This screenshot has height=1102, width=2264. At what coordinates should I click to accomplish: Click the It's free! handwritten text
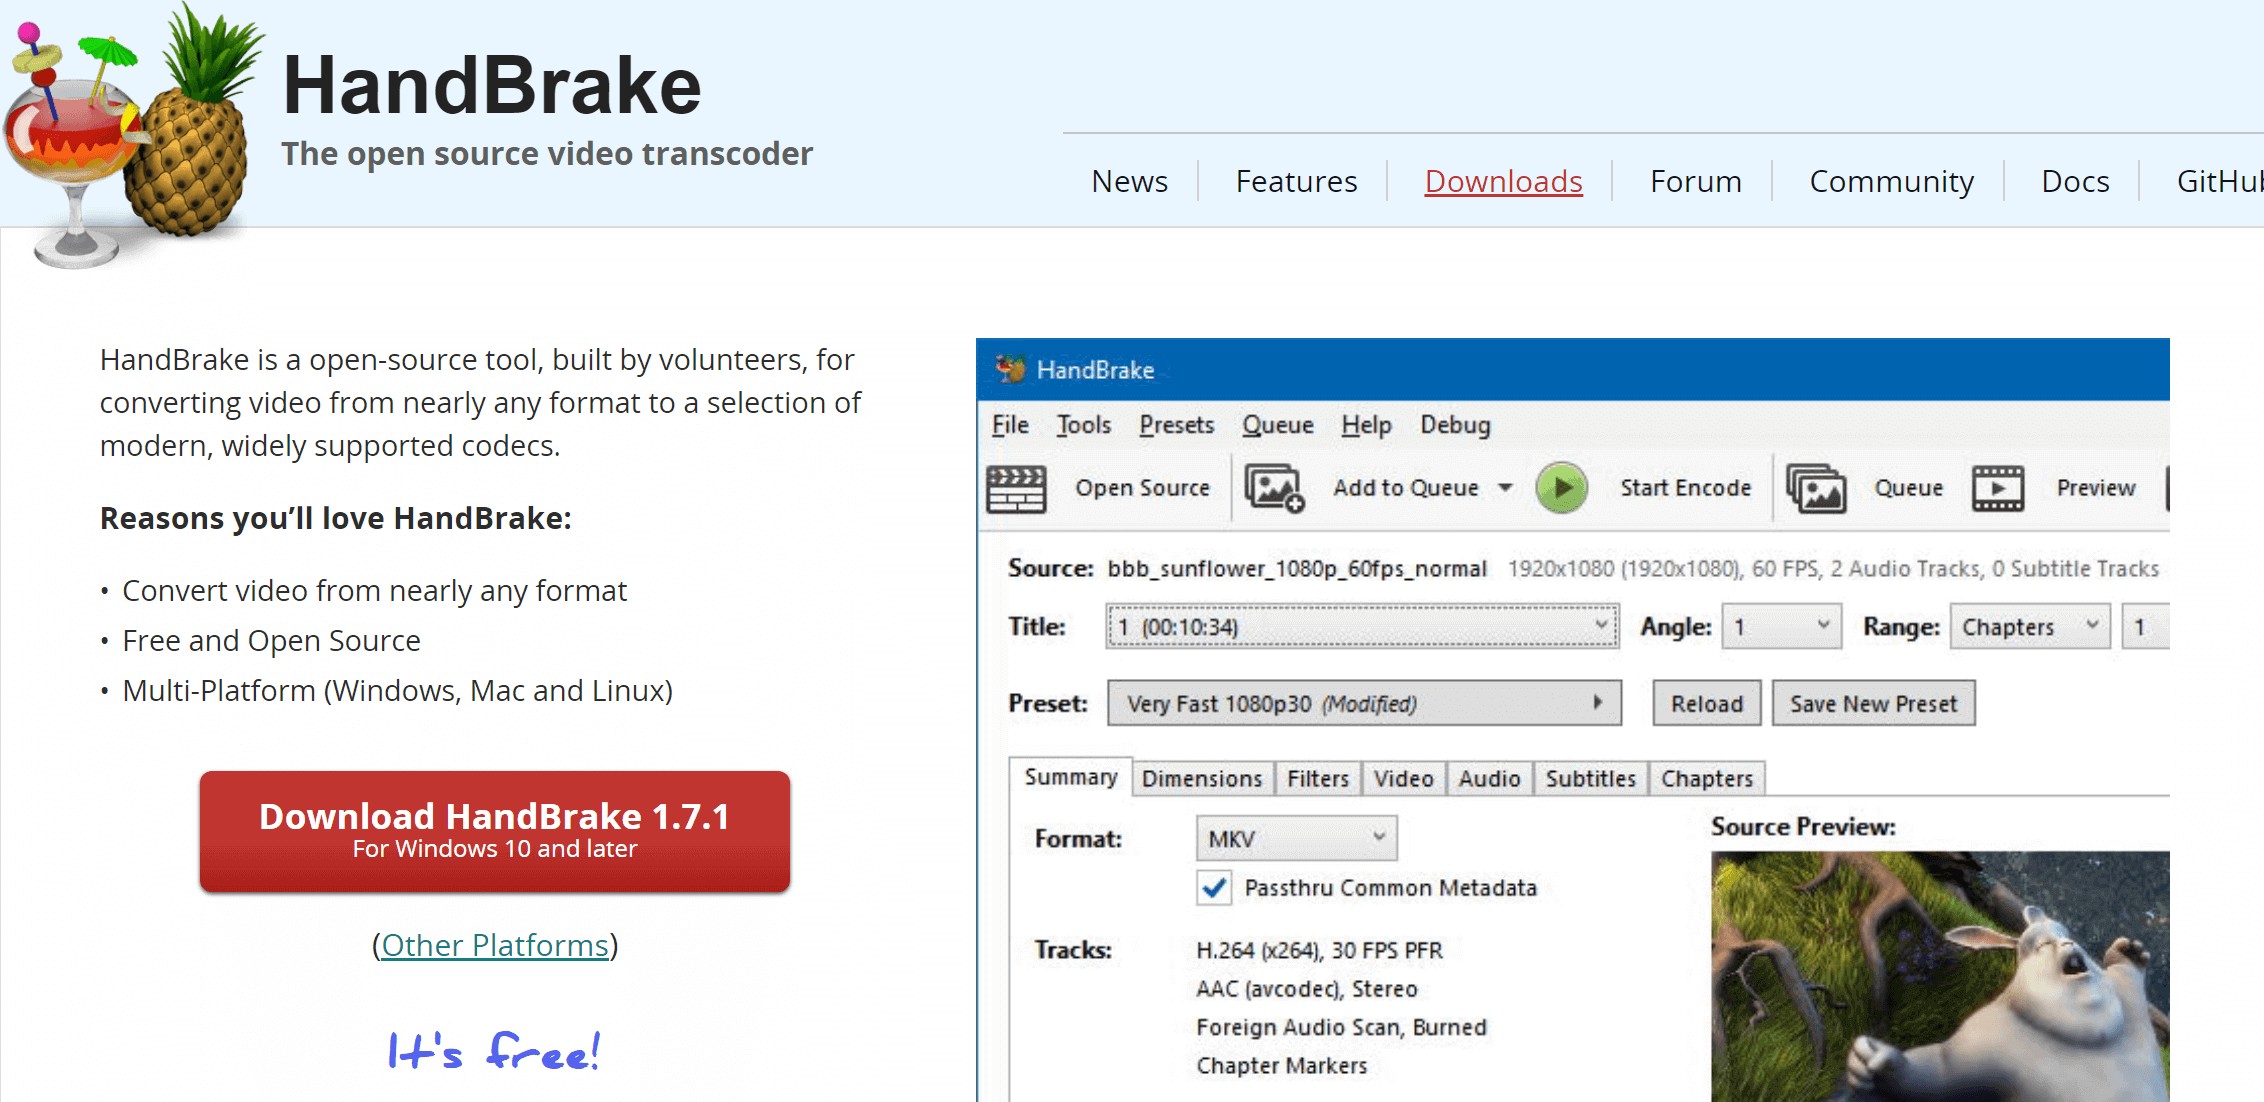[494, 1051]
